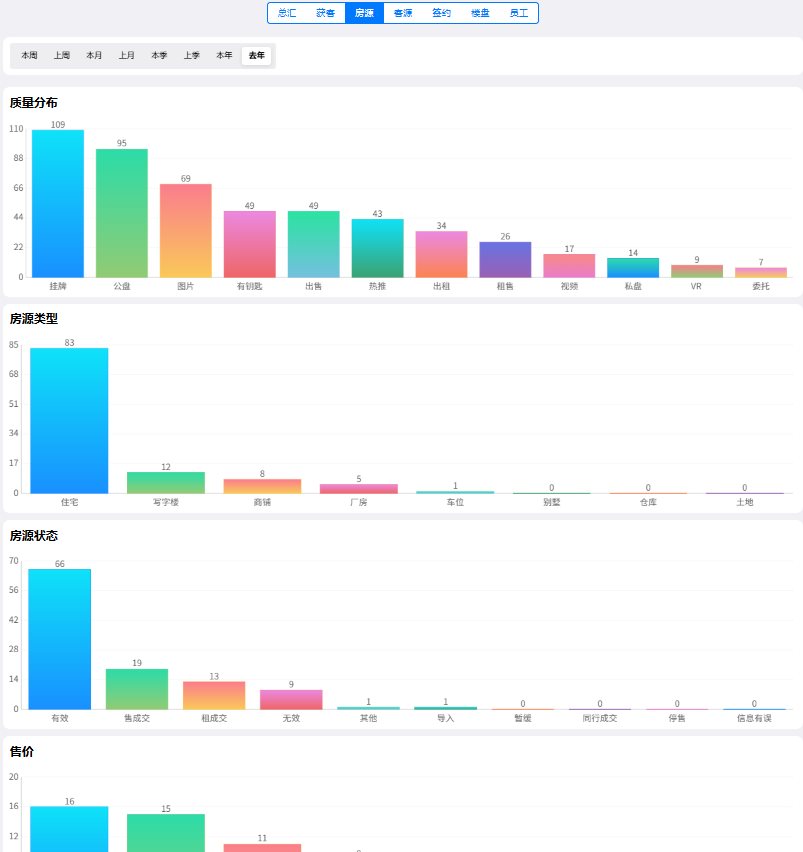Click the 仓库 axis label
803x852 pixels.
(x=648, y=502)
